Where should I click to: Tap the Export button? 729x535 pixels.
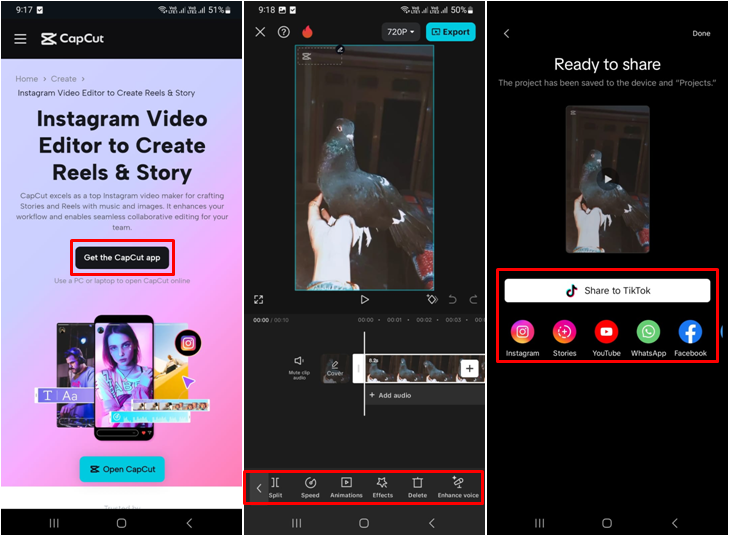(x=451, y=32)
